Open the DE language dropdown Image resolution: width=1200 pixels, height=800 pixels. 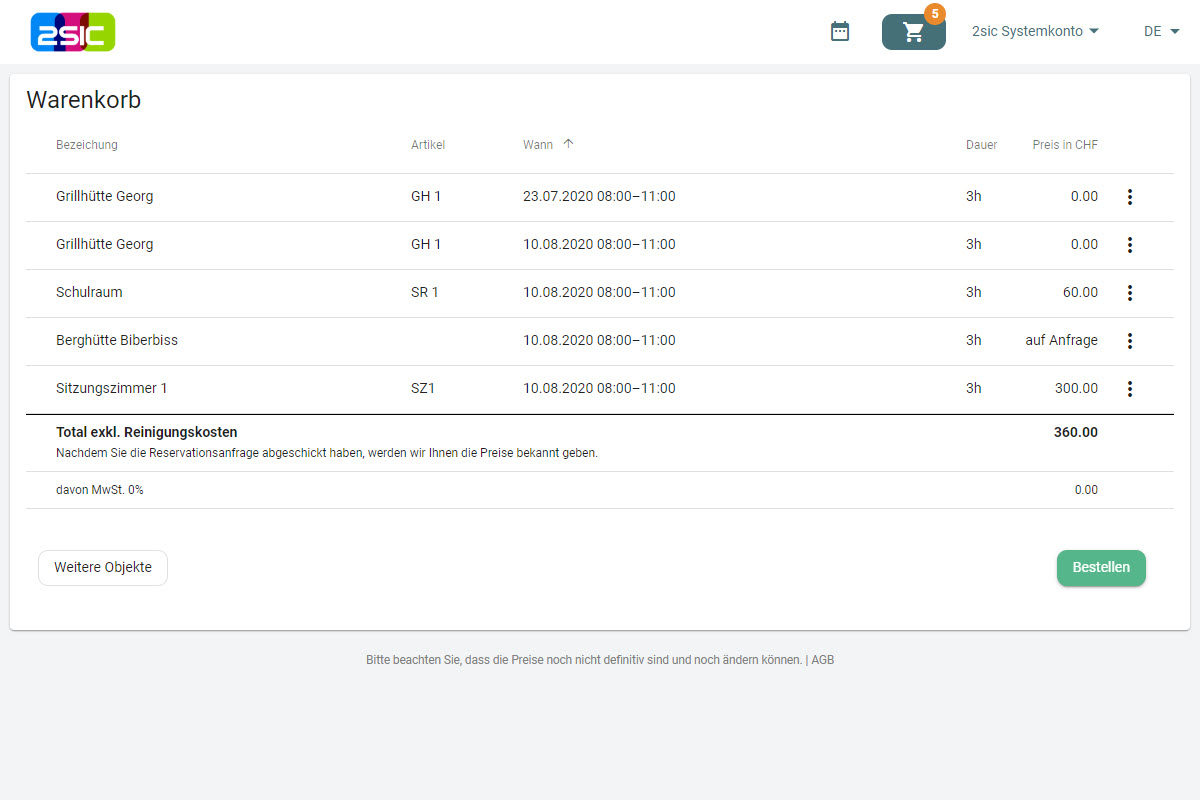coord(1161,31)
